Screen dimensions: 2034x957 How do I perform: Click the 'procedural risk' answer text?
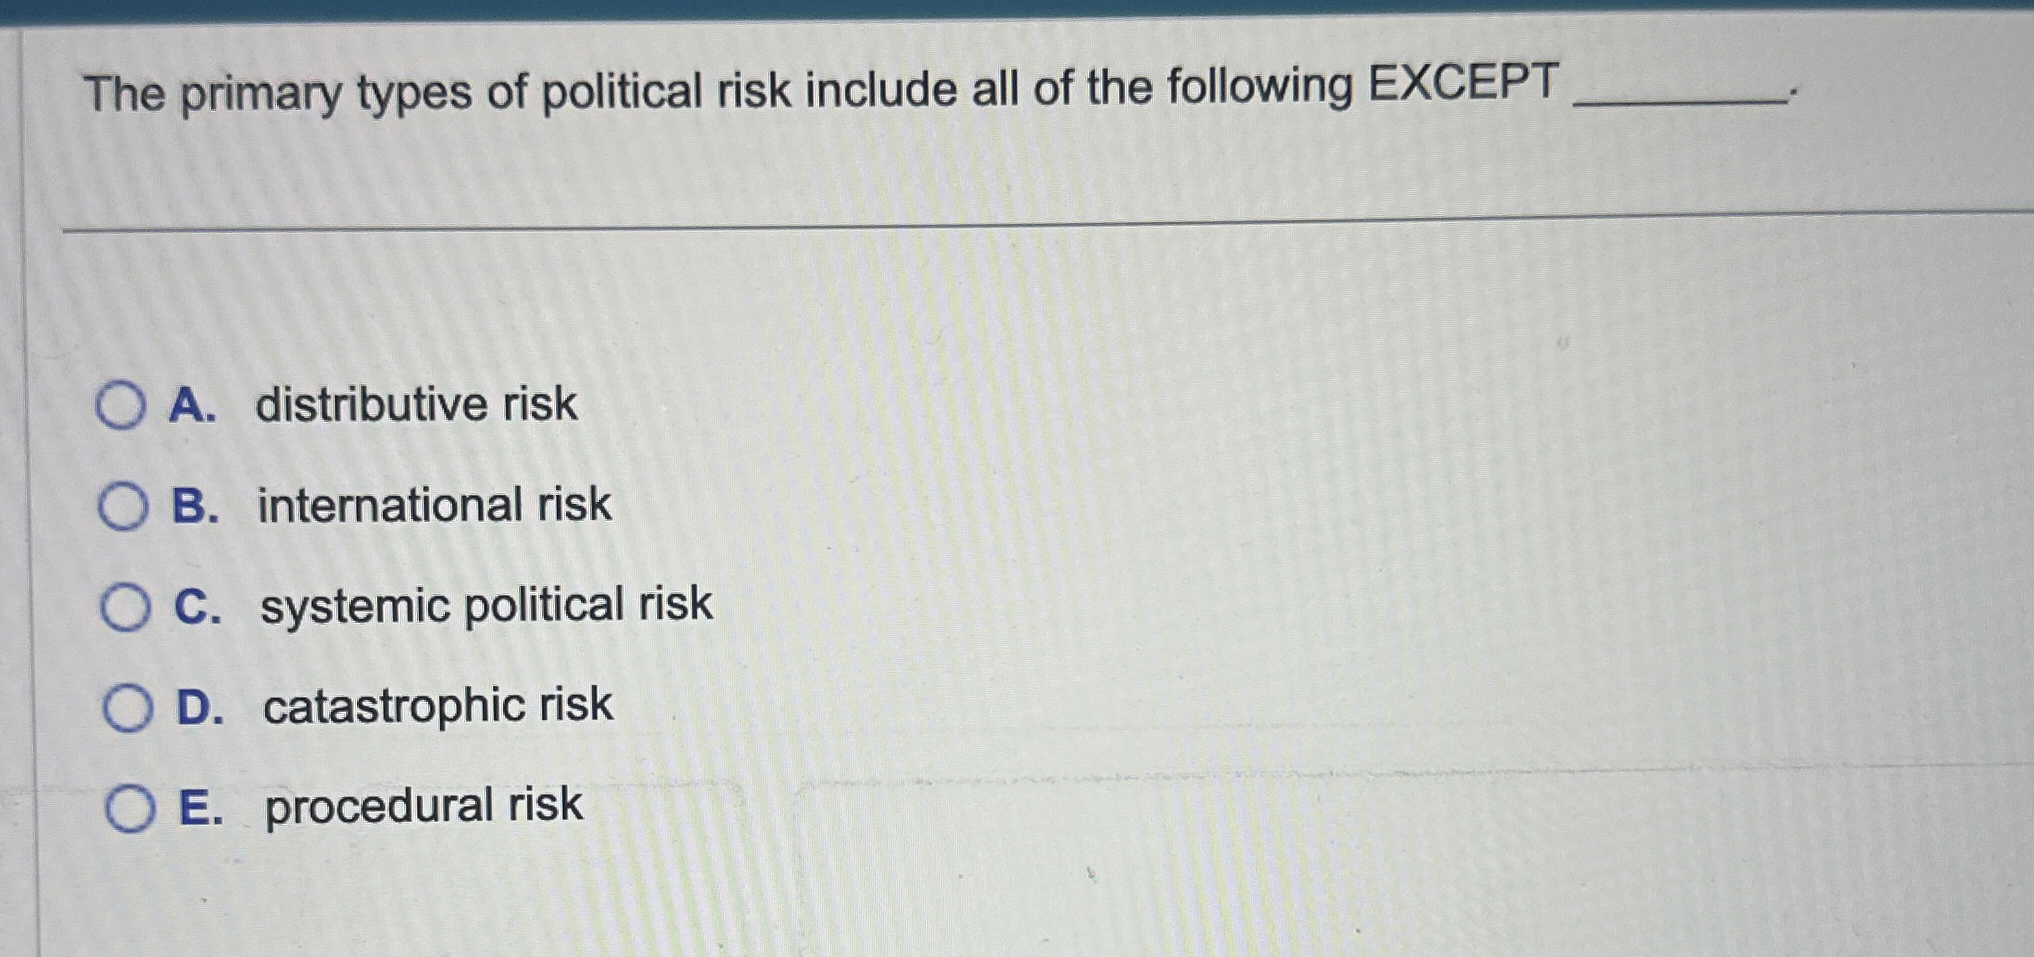(423, 806)
